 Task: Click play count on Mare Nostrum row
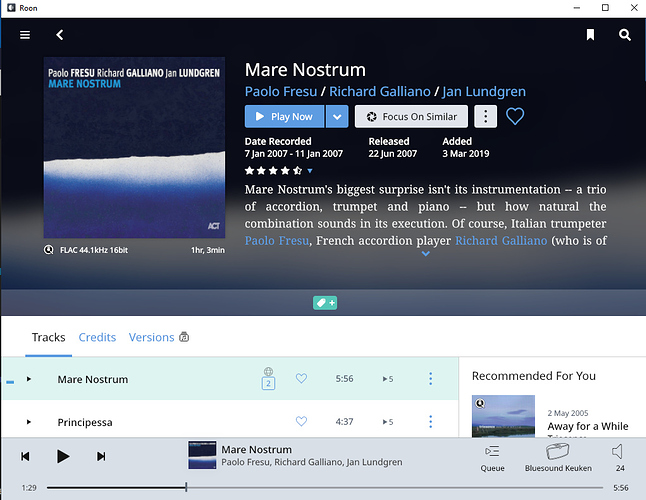(388, 379)
